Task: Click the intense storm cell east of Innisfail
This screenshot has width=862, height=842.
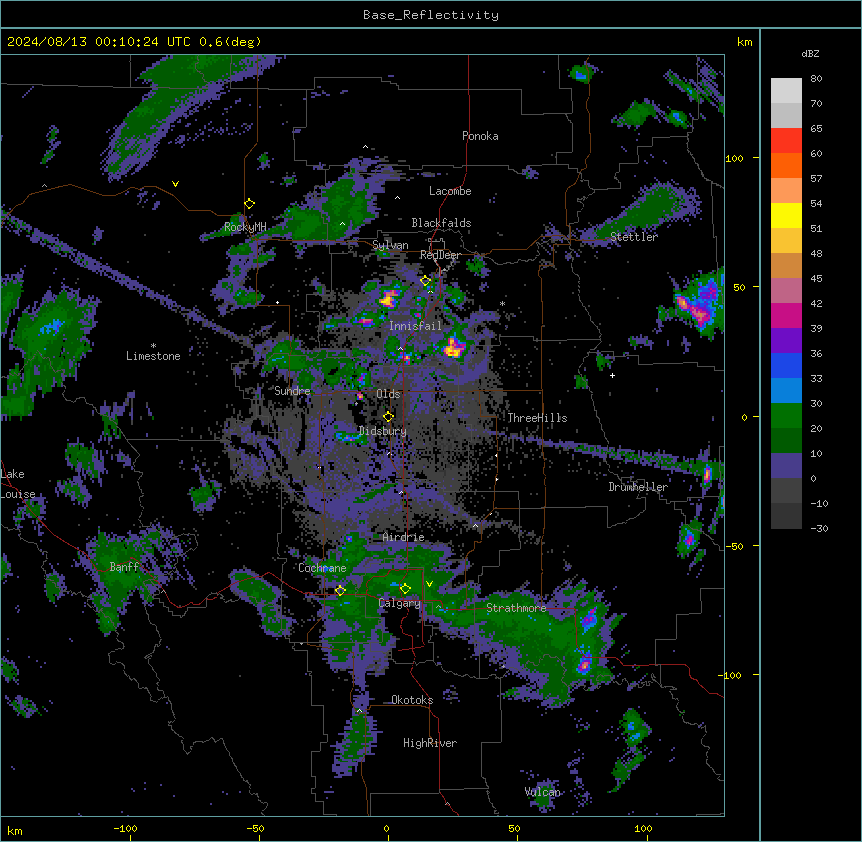Action: point(454,348)
